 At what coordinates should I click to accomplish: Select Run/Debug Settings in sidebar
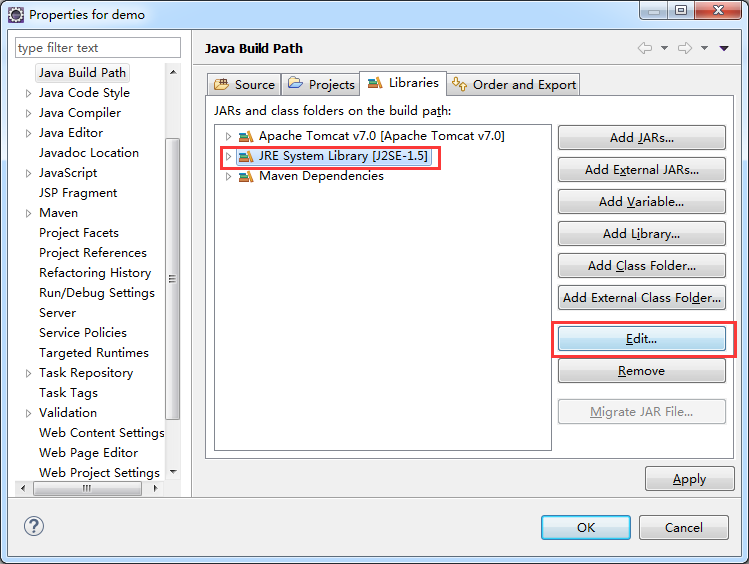pyautogui.click(x=97, y=293)
